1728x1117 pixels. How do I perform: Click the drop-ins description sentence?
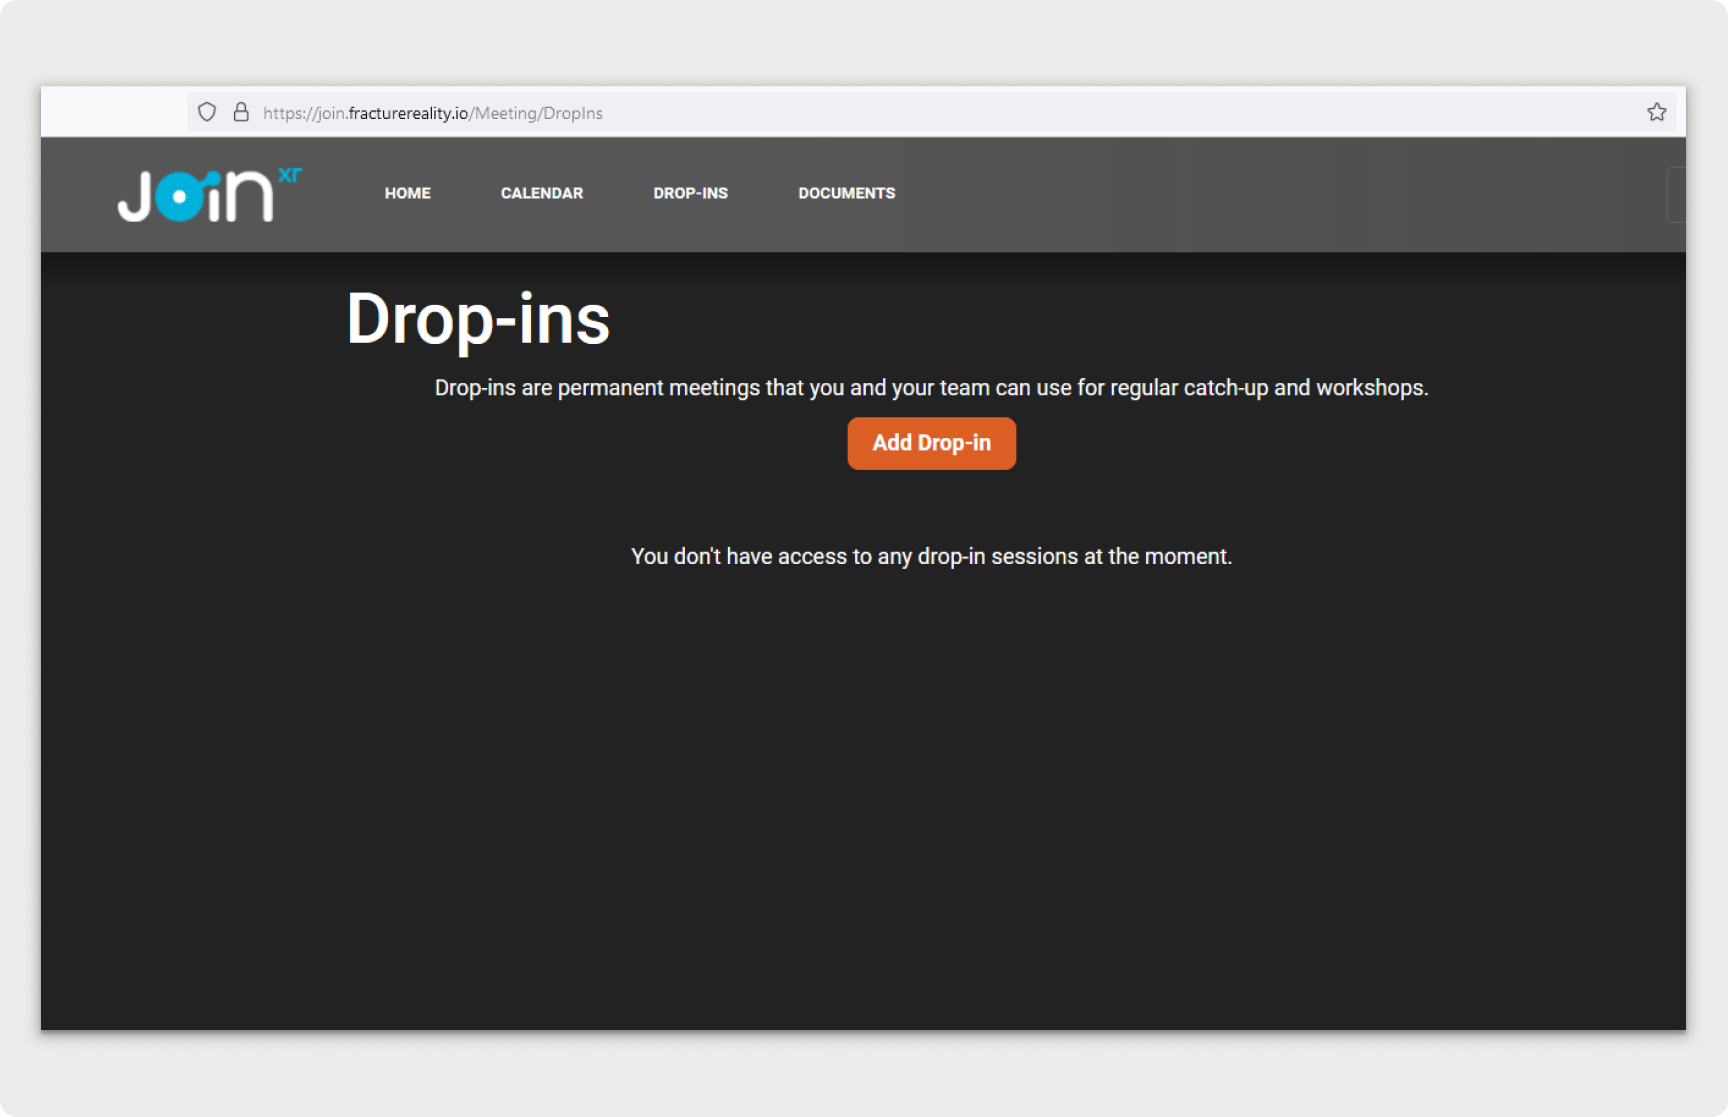931,388
